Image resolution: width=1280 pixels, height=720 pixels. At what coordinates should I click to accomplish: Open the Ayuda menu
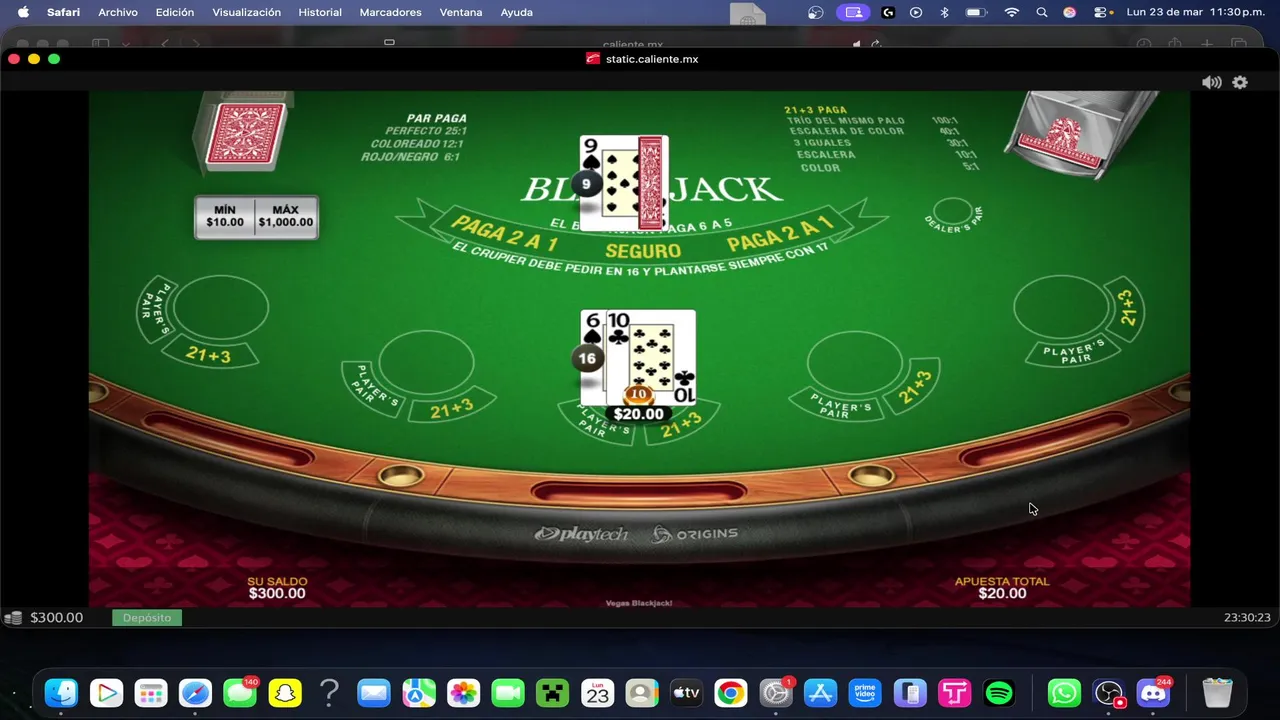[x=516, y=12]
